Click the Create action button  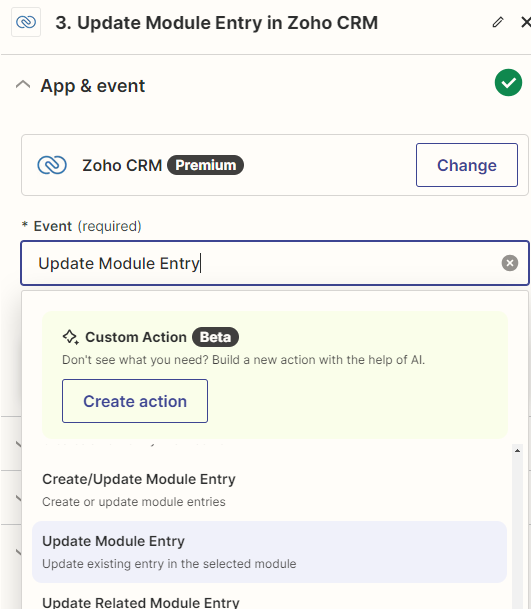(x=135, y=401)
